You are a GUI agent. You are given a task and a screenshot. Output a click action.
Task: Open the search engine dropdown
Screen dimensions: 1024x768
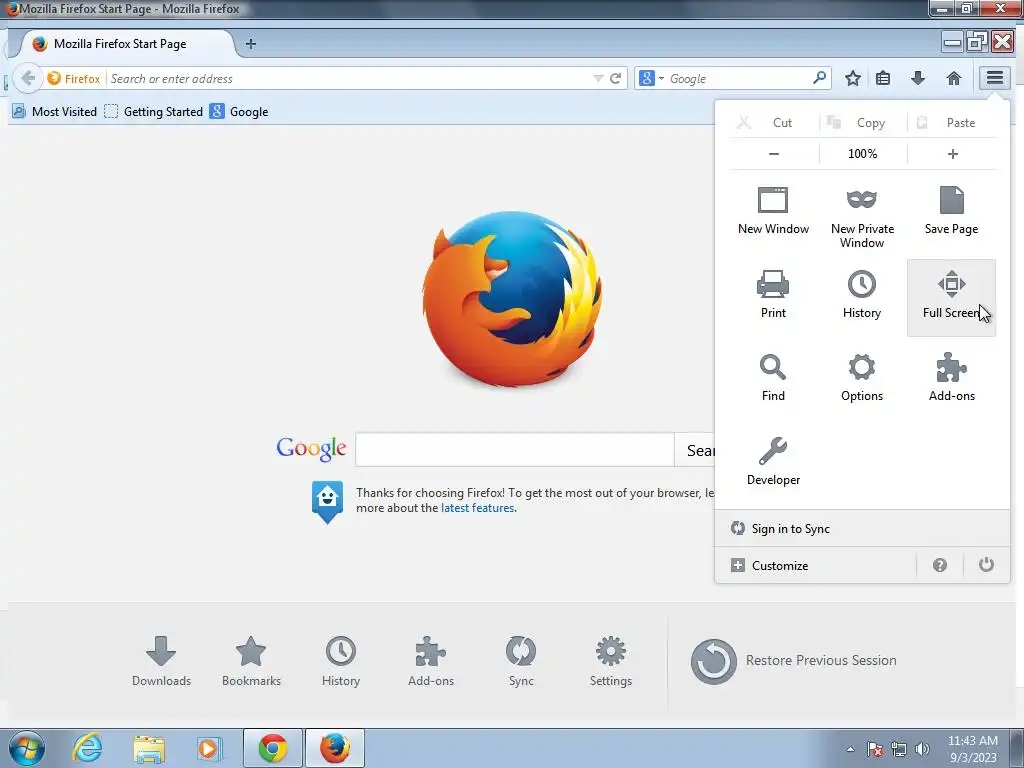[651, 78]
